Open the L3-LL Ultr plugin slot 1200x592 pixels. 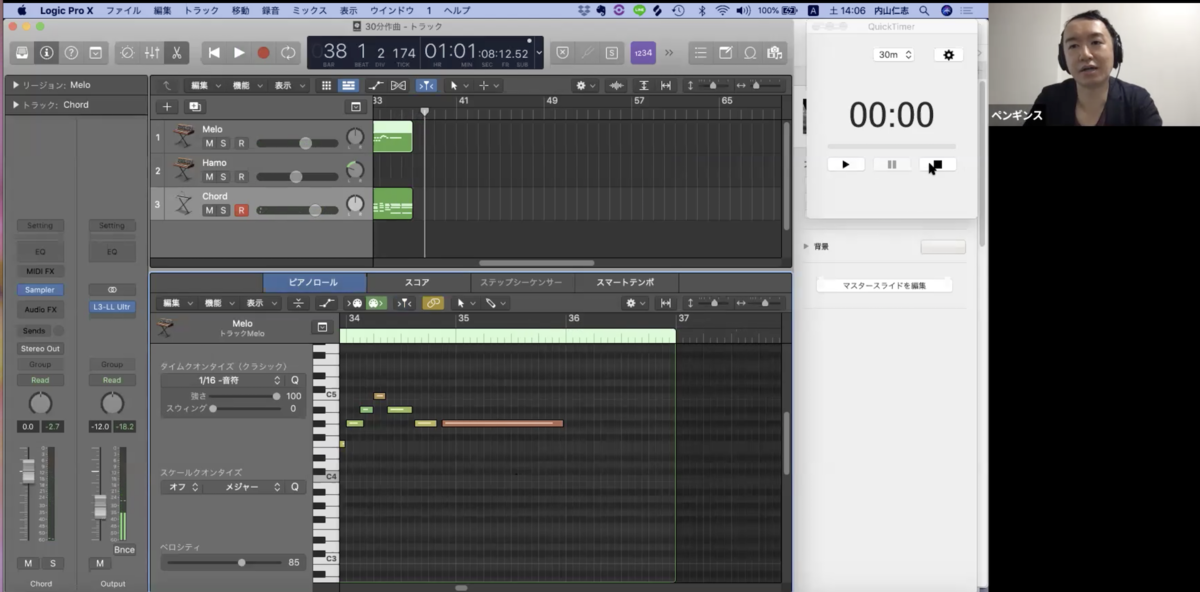[x=112, y=307]
